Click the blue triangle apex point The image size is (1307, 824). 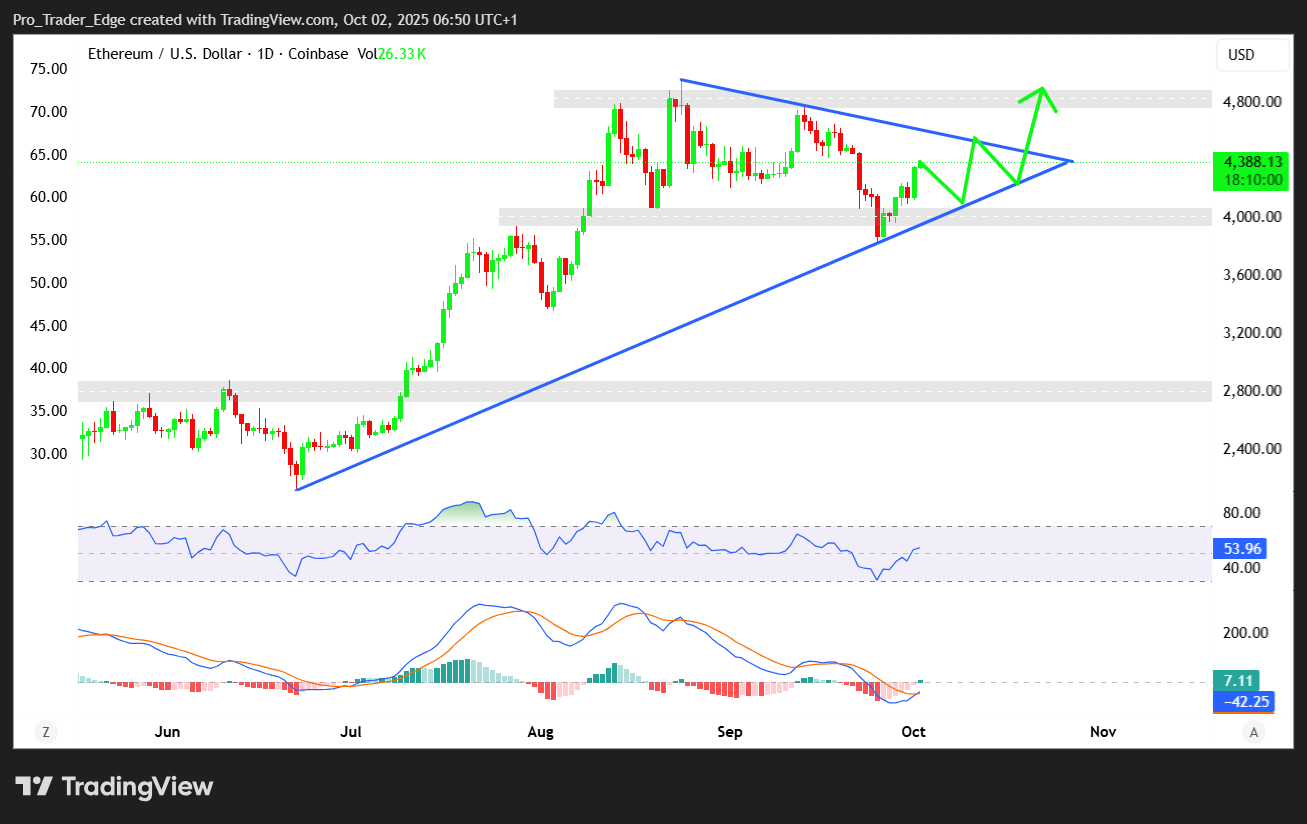tap(1072, 161)
